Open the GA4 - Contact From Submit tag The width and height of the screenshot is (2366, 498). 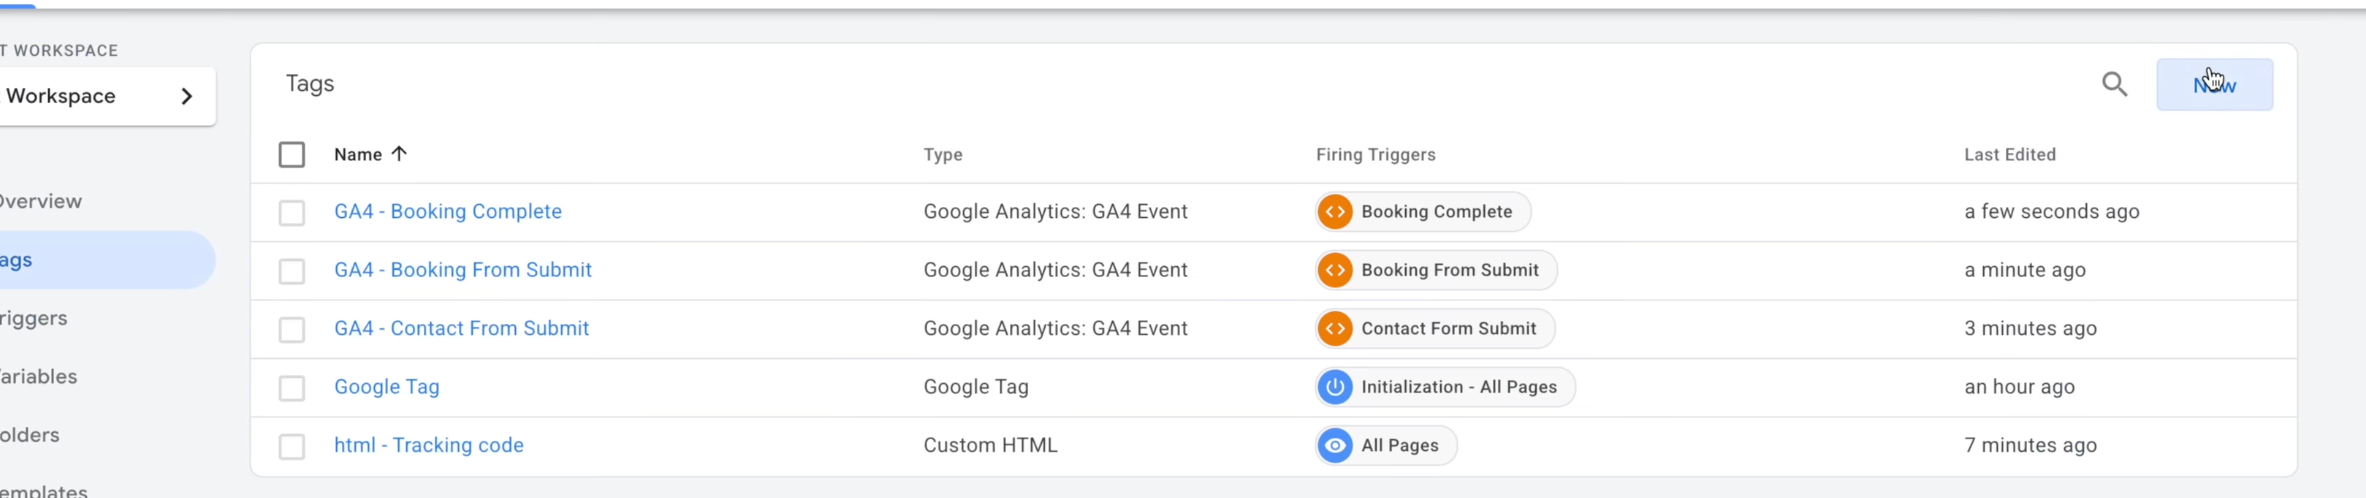[x=461, y=329]
